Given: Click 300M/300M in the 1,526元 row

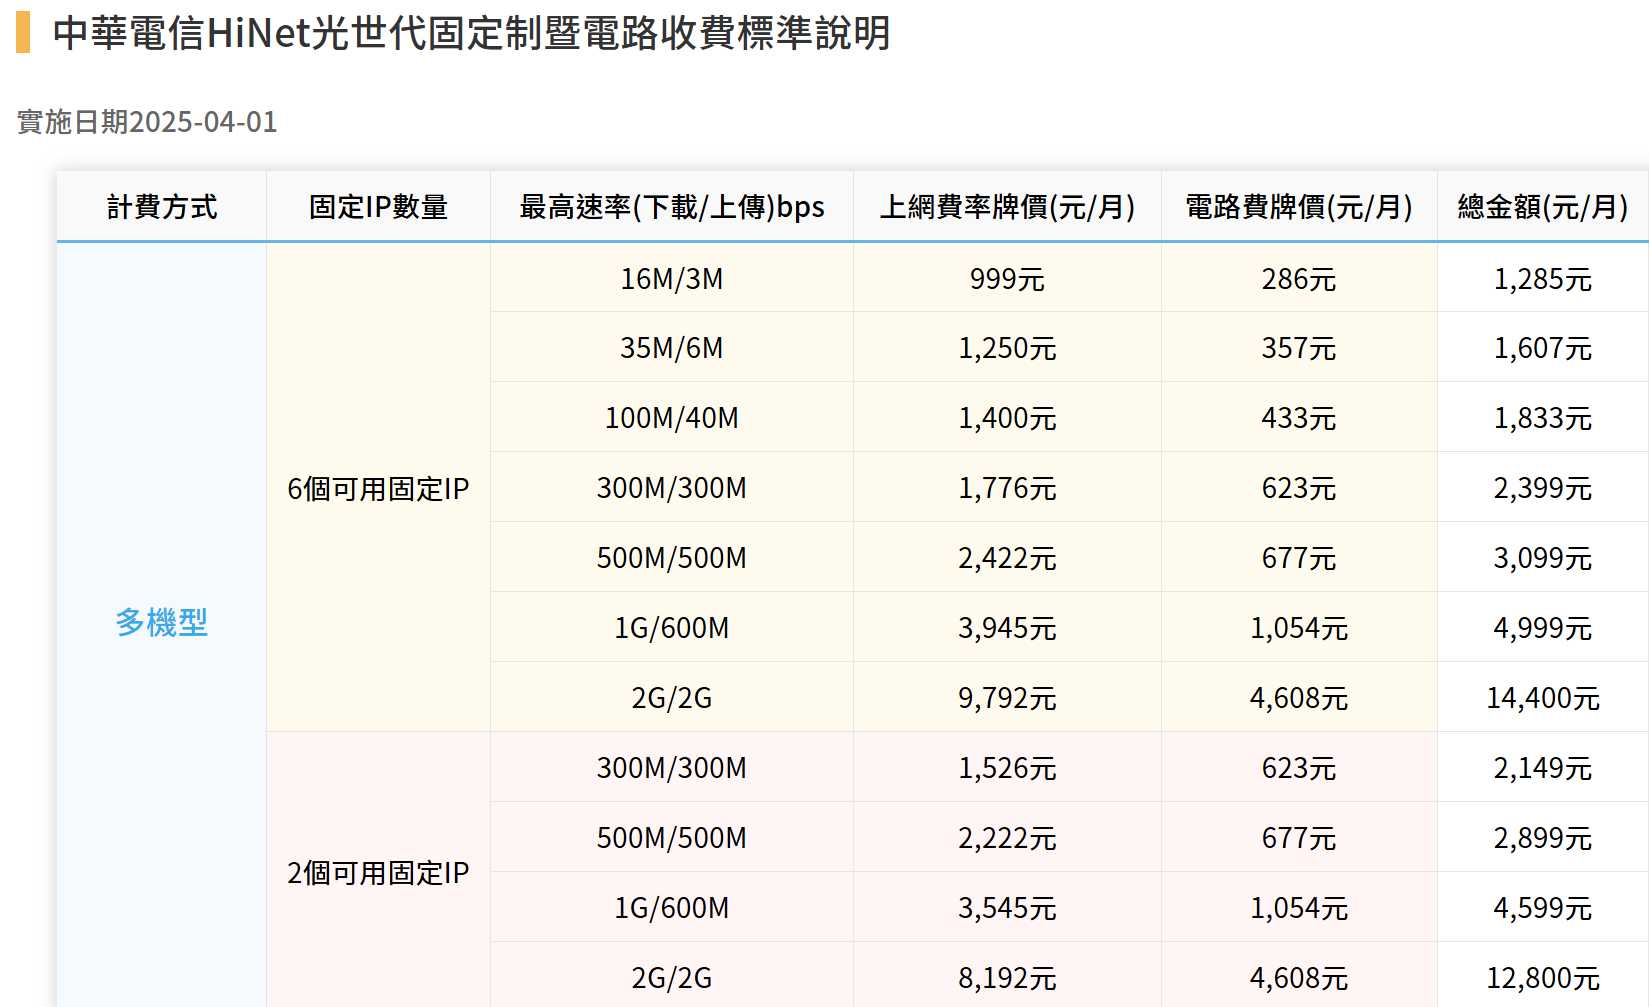Looking at the screenshot, I should [x=672, y=768].
